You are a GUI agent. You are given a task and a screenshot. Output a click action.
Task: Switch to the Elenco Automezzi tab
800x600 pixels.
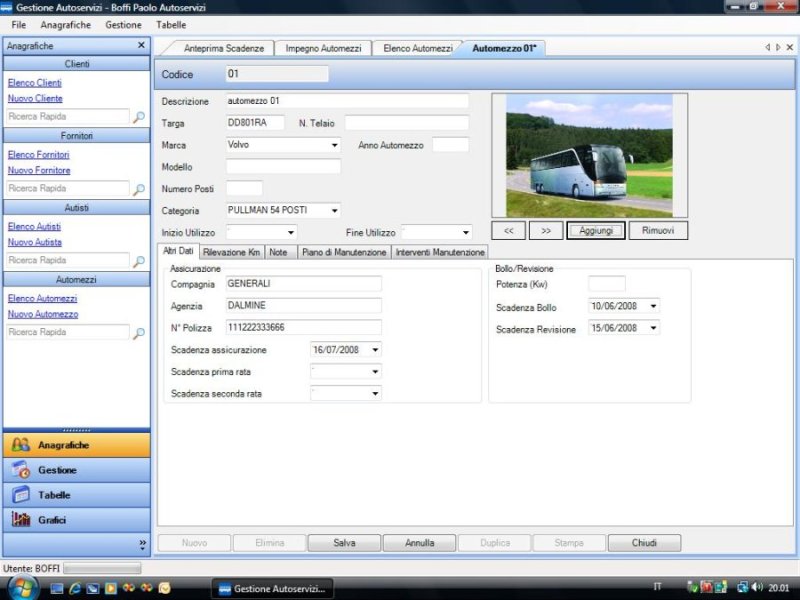pos(417,48)
